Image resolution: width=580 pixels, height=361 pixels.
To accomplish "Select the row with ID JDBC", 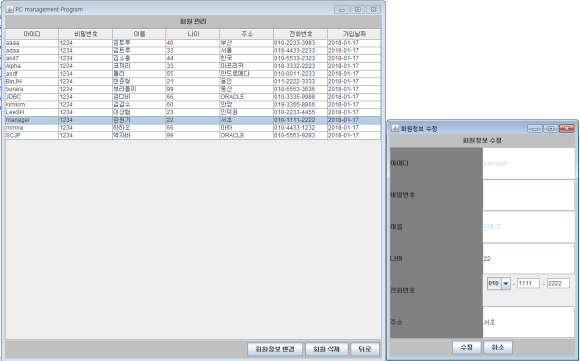I will tap(193, 97).
